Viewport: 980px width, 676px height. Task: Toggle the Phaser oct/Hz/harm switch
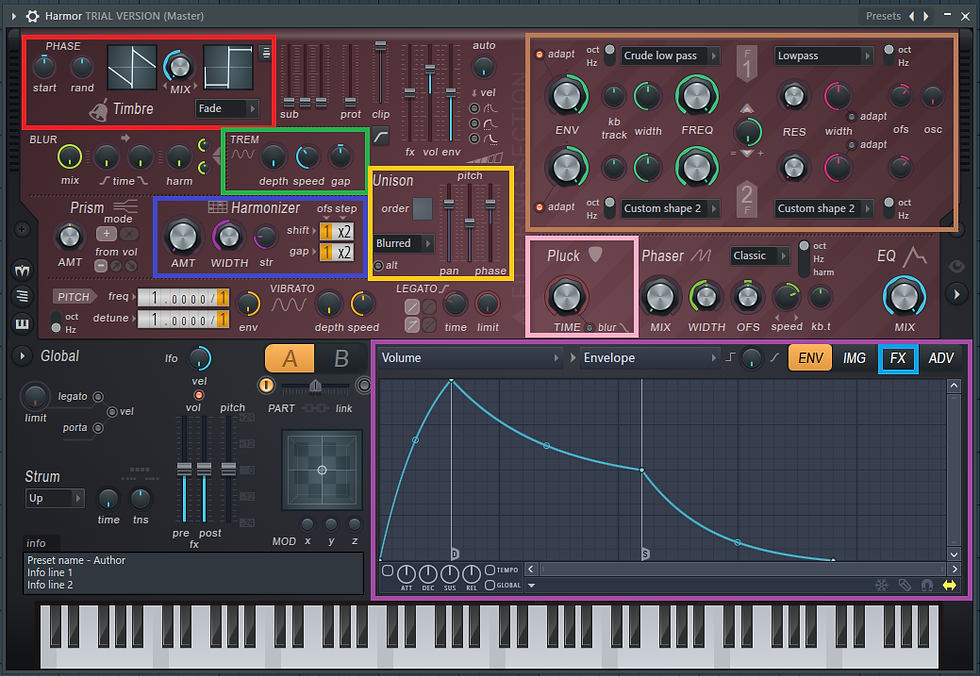tap(804, 259)
